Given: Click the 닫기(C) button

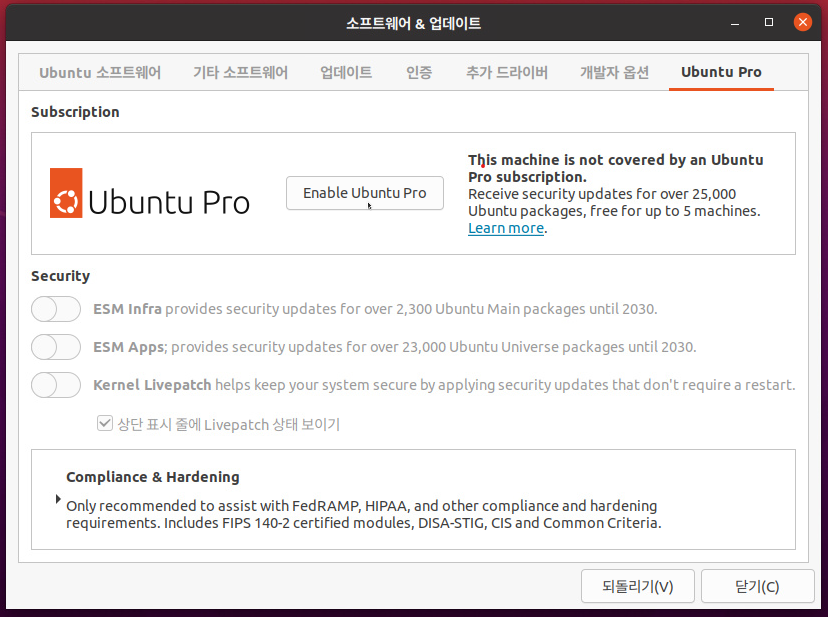Looking at the screenshot, I should (x=757, y=586).
